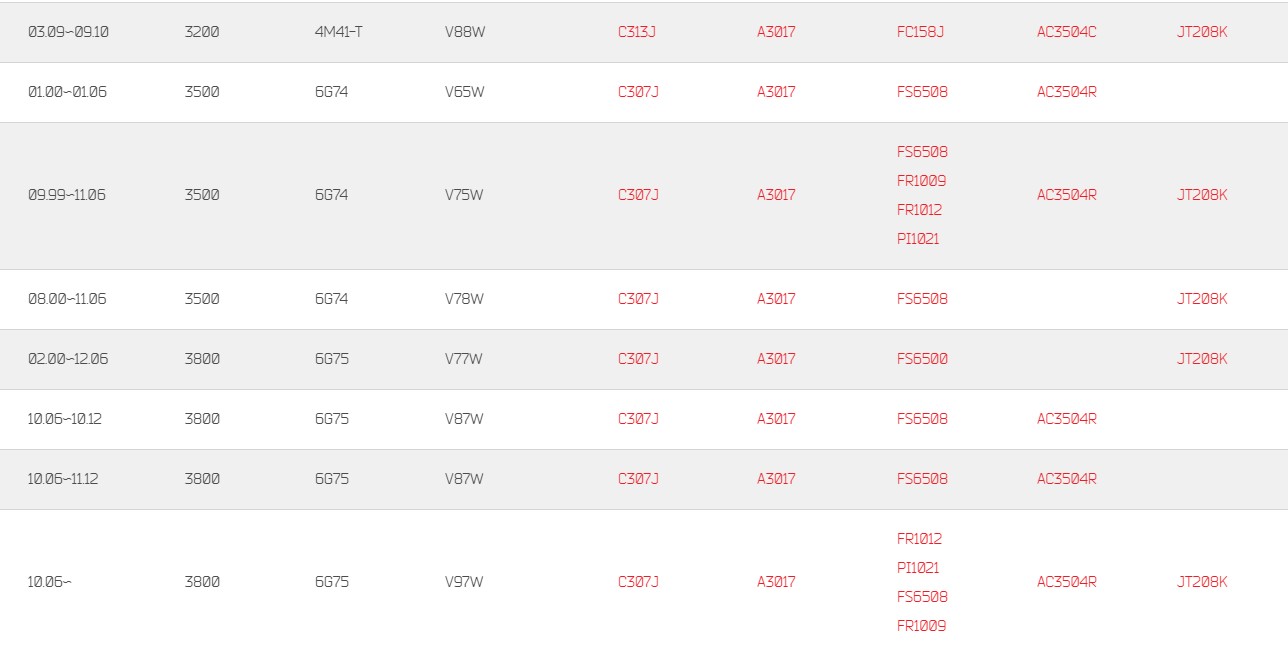Select FS6508 in the V78W row
This screenshot has height=656, width=1288.
click(x=922, y=299)
